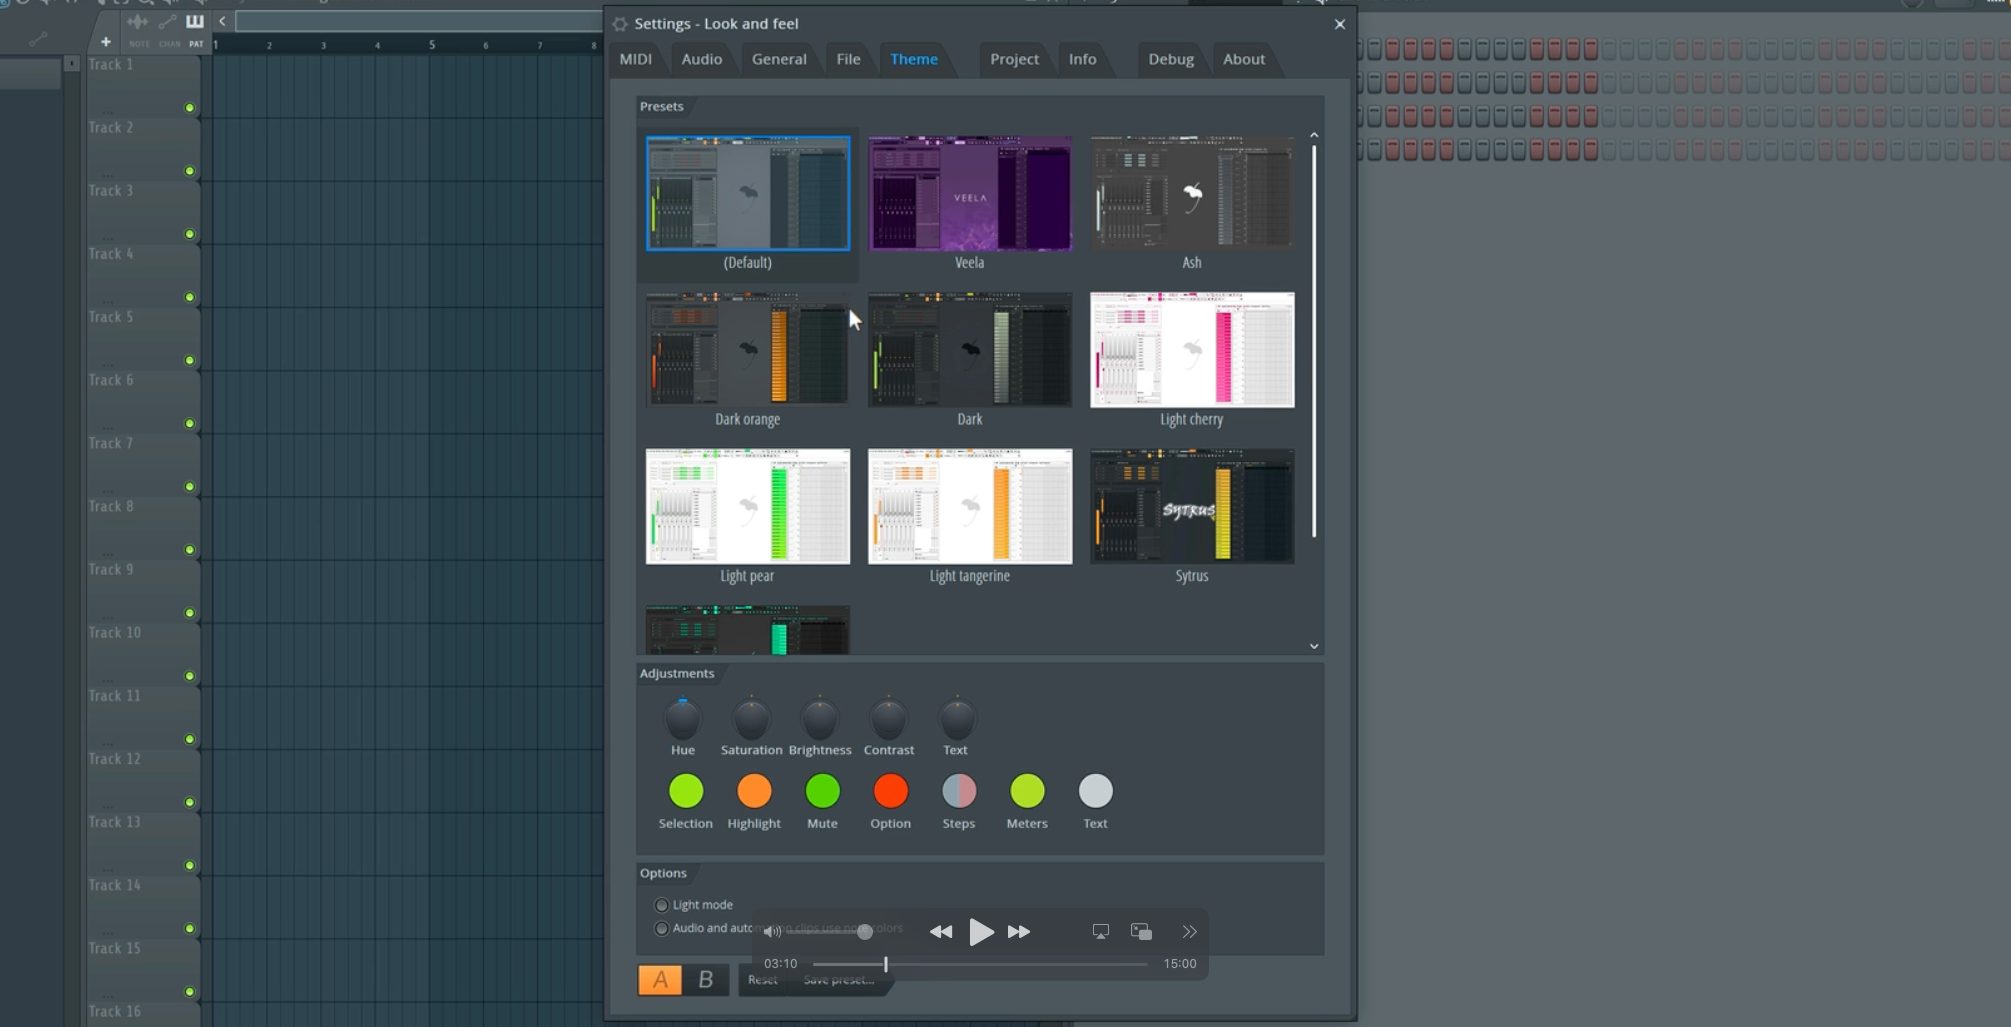Close the Settings window
2011x1027 pixels.
pos(1340,24)
